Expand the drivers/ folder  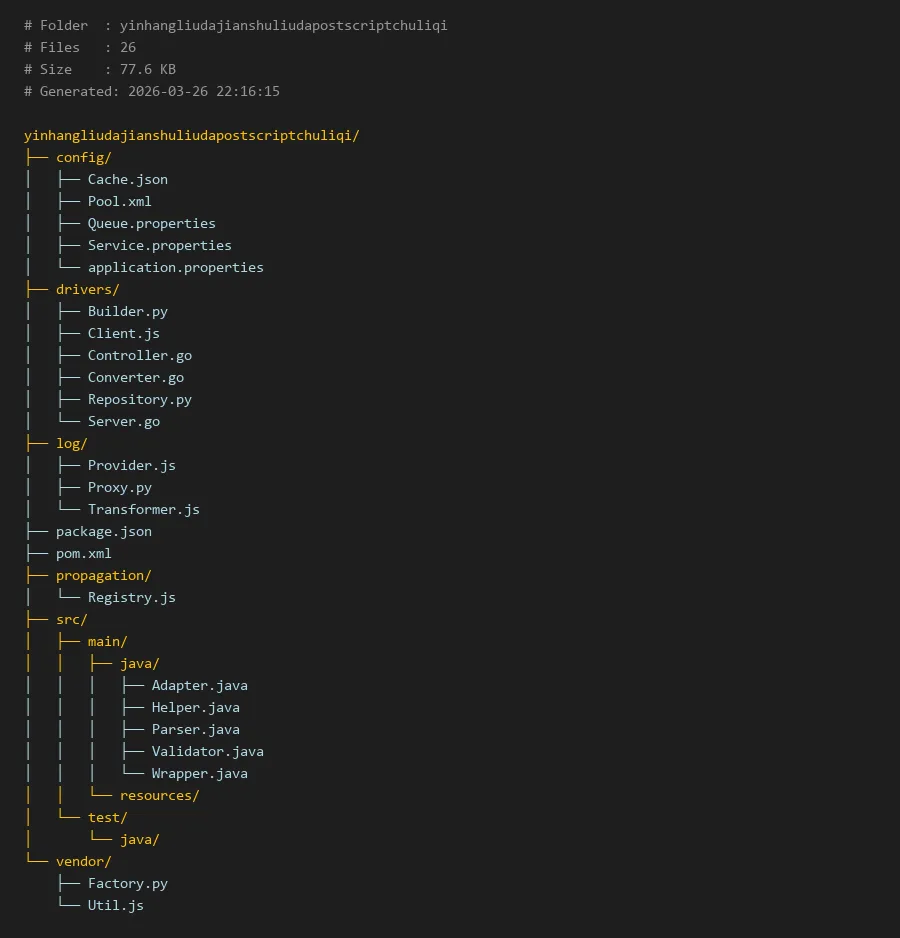tap(87, 290)
